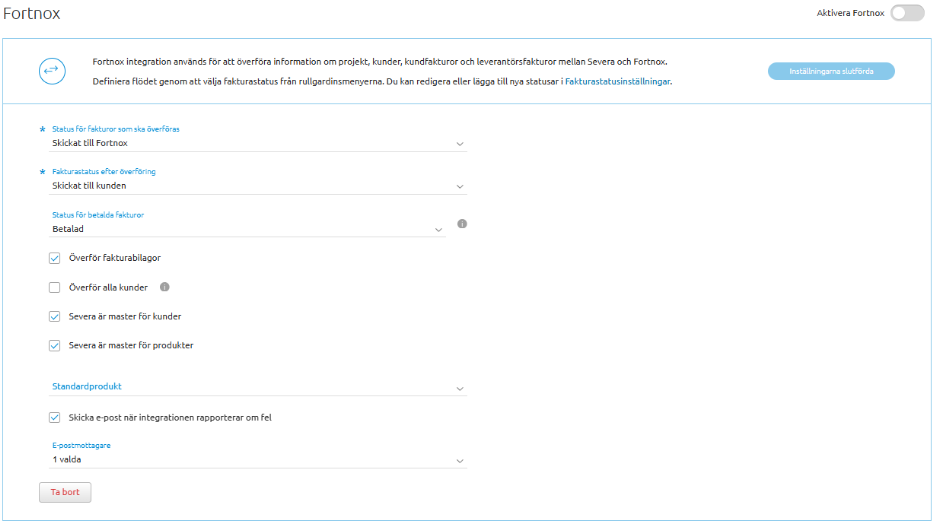The width and height of the screenshot is (938, 527).
Task: Expand Fakturastatus efter överföring dropdown
Action: (459, 187)
